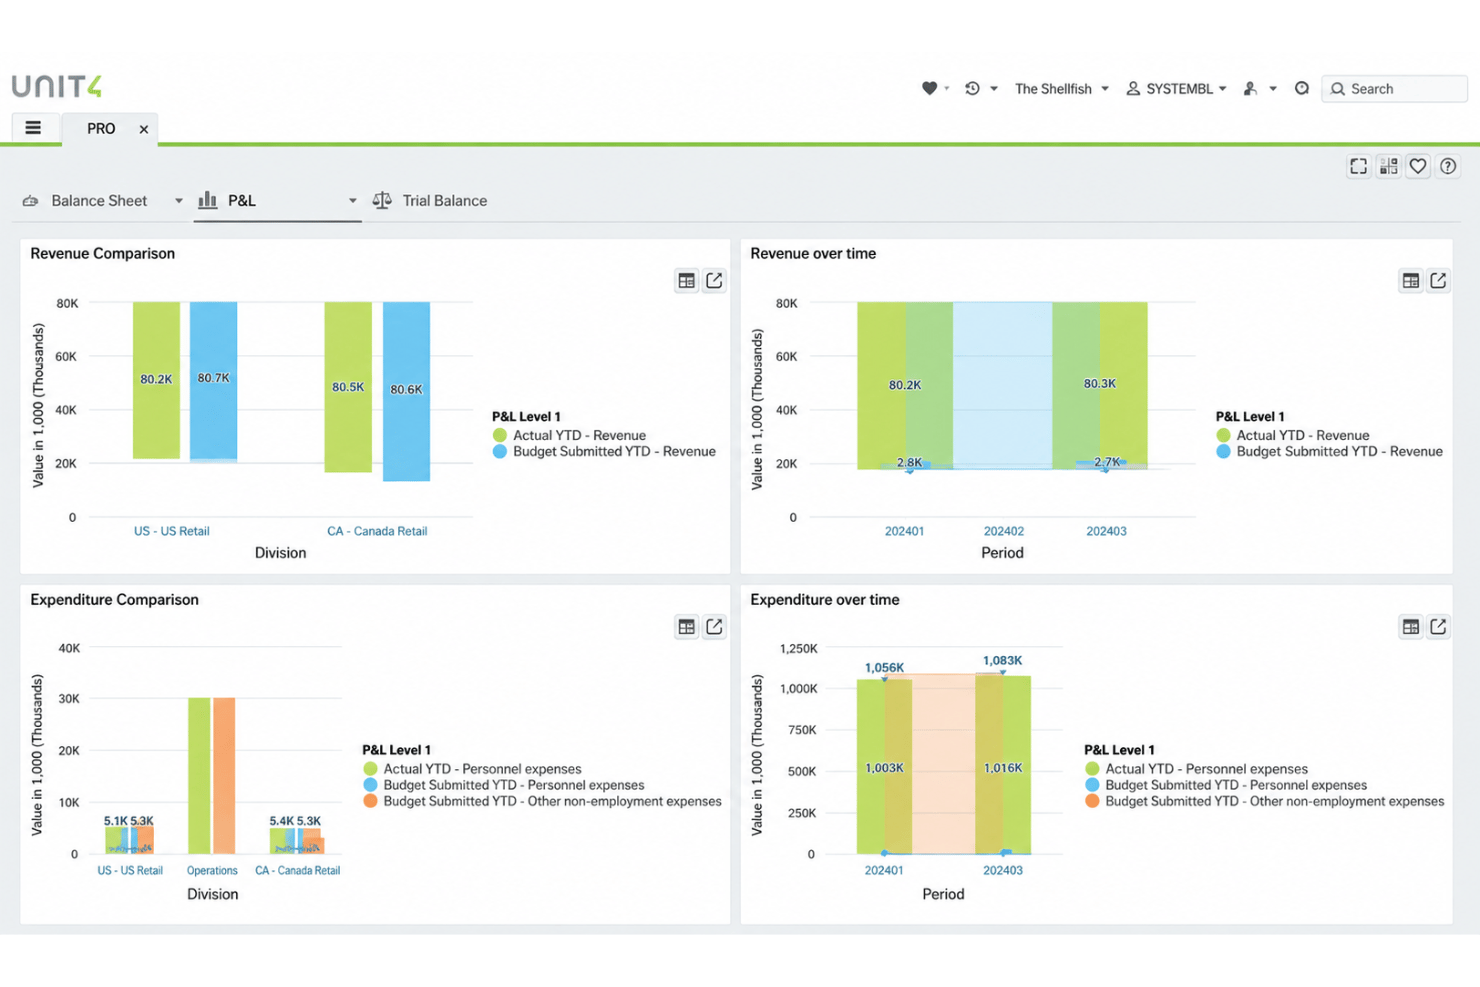
Task: Export the Expenditure Comparison chart
Action: click(x=714, y=627)
